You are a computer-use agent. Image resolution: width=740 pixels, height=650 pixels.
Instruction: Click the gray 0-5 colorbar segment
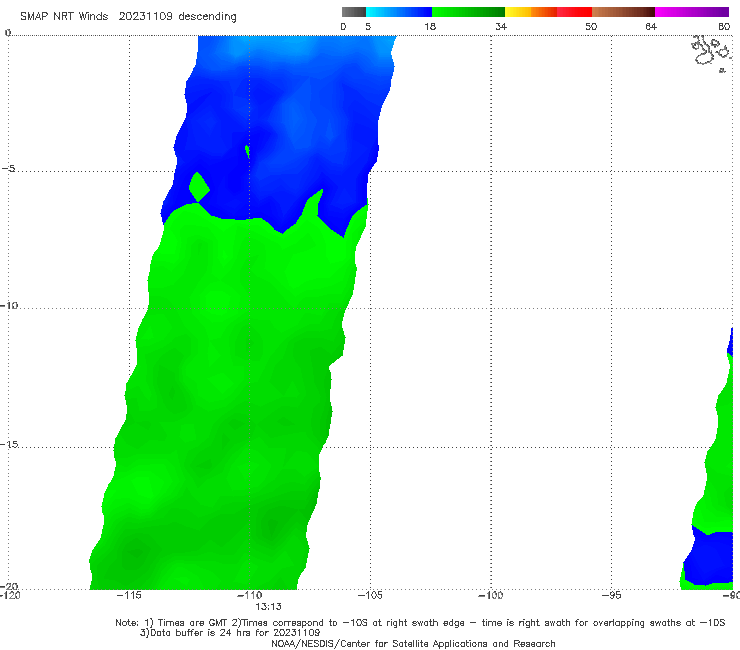[354, 12]
